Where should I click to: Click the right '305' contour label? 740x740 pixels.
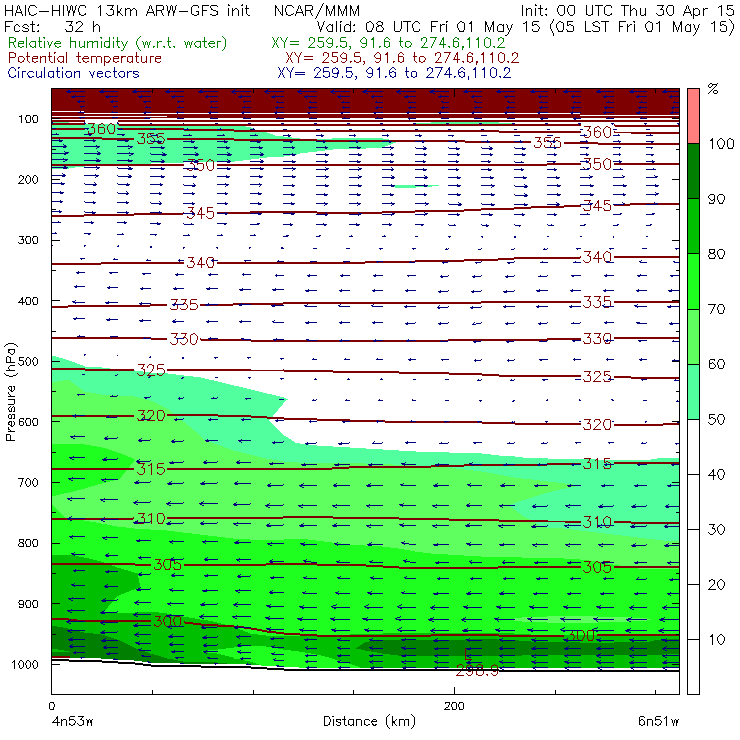pyautogui.click(x=597, y=567)
